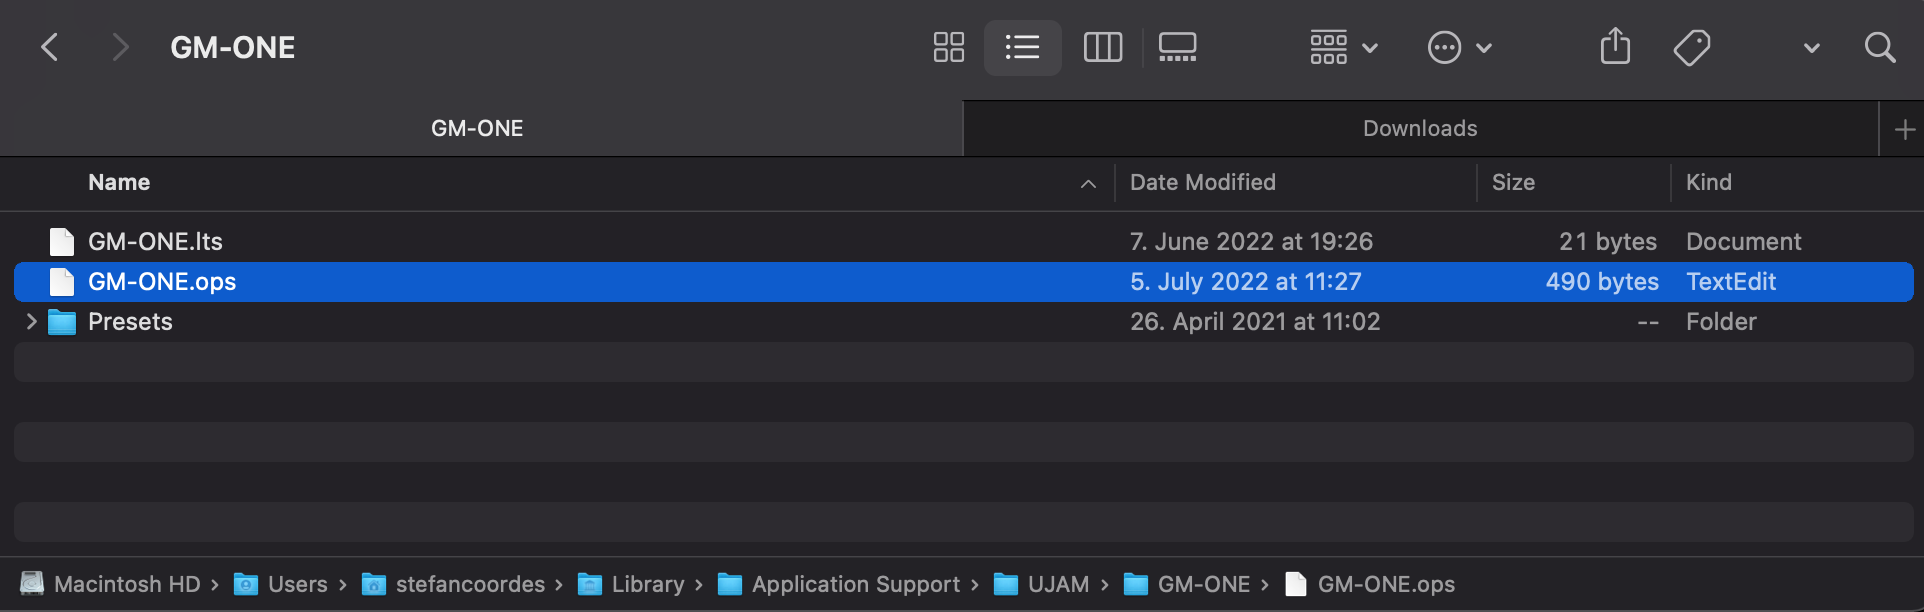Switch to list view
Image resolution: width=1924 pixels, height=612 pixels.
coord(1022,47)
